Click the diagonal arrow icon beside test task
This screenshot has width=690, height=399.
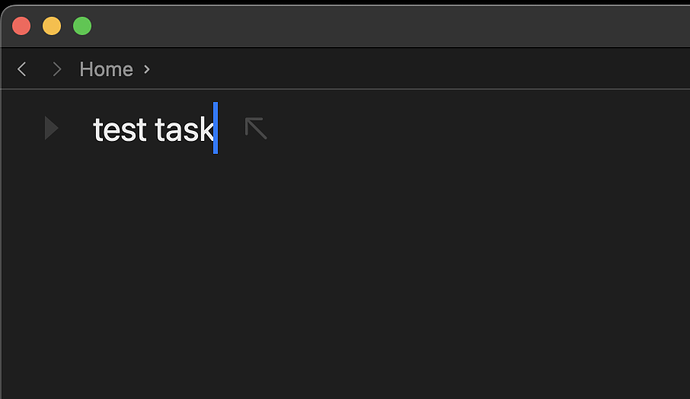click(256, 128)
